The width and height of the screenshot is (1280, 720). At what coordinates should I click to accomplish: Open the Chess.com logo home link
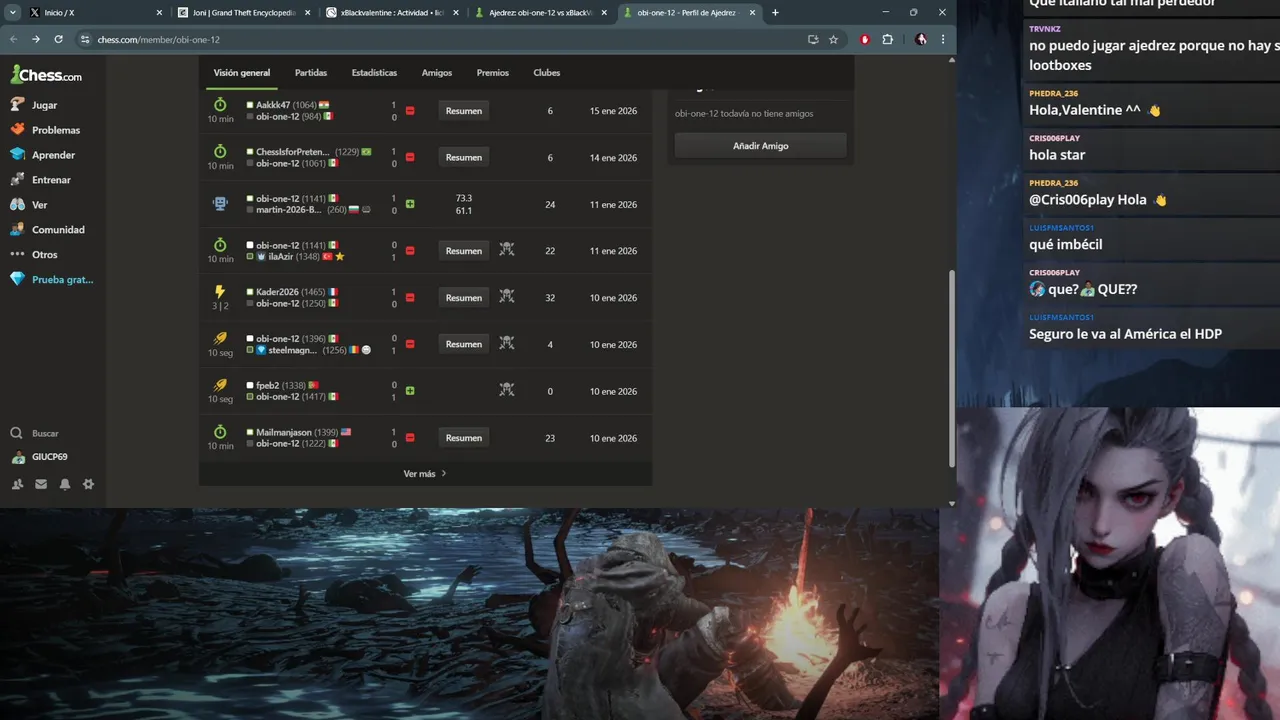click(46, 75)
